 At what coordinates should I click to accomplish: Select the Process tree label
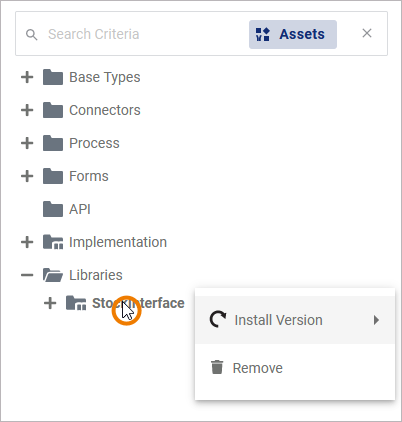click(x=94, y=143)
